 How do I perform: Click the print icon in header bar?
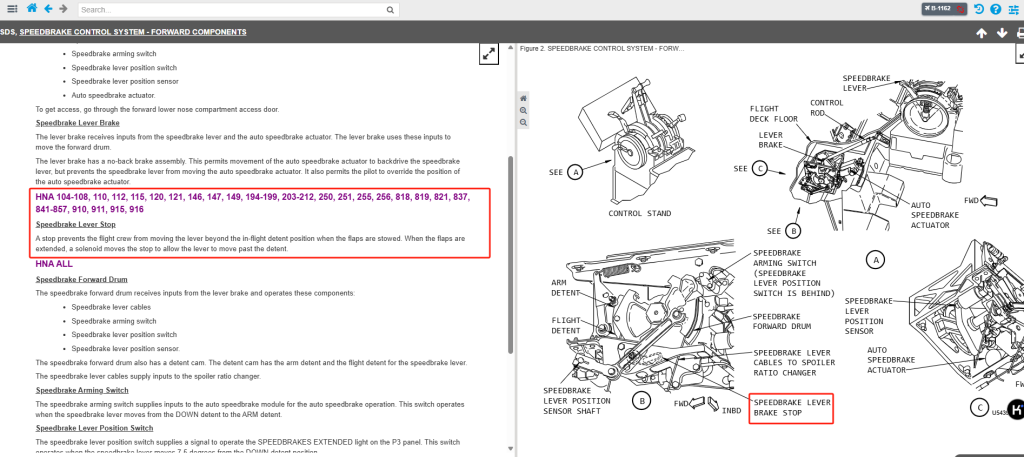click(x=1021, y=33)
